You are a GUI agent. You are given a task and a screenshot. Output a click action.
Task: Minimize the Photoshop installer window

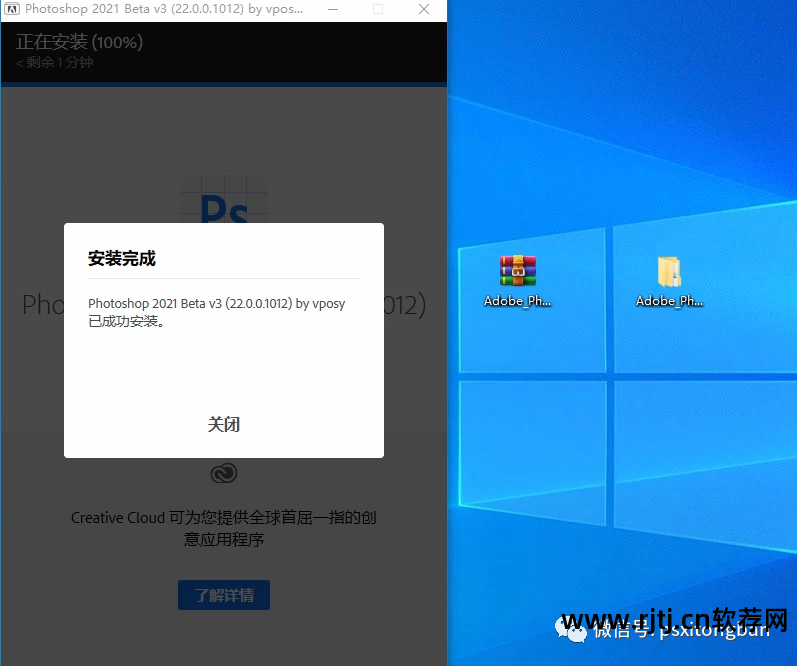tap(333, 9)
